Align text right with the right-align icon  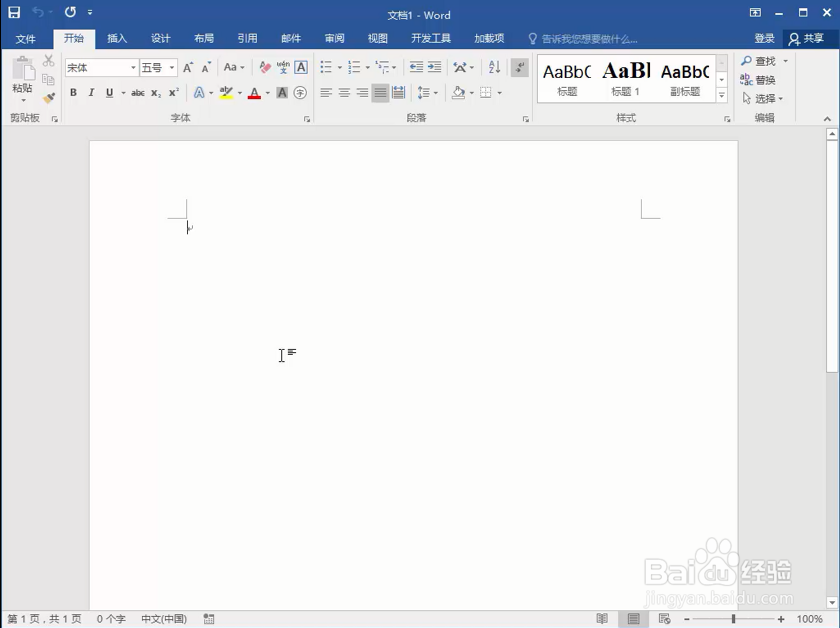click(362, 93)
